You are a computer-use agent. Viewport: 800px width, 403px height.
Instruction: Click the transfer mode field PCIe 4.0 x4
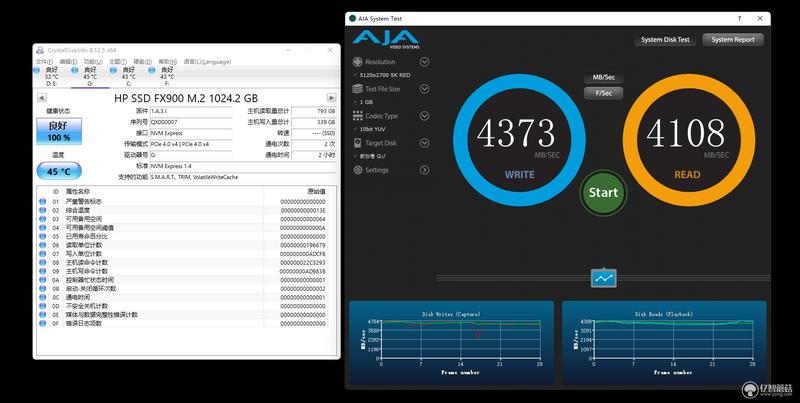pos(190,144)
